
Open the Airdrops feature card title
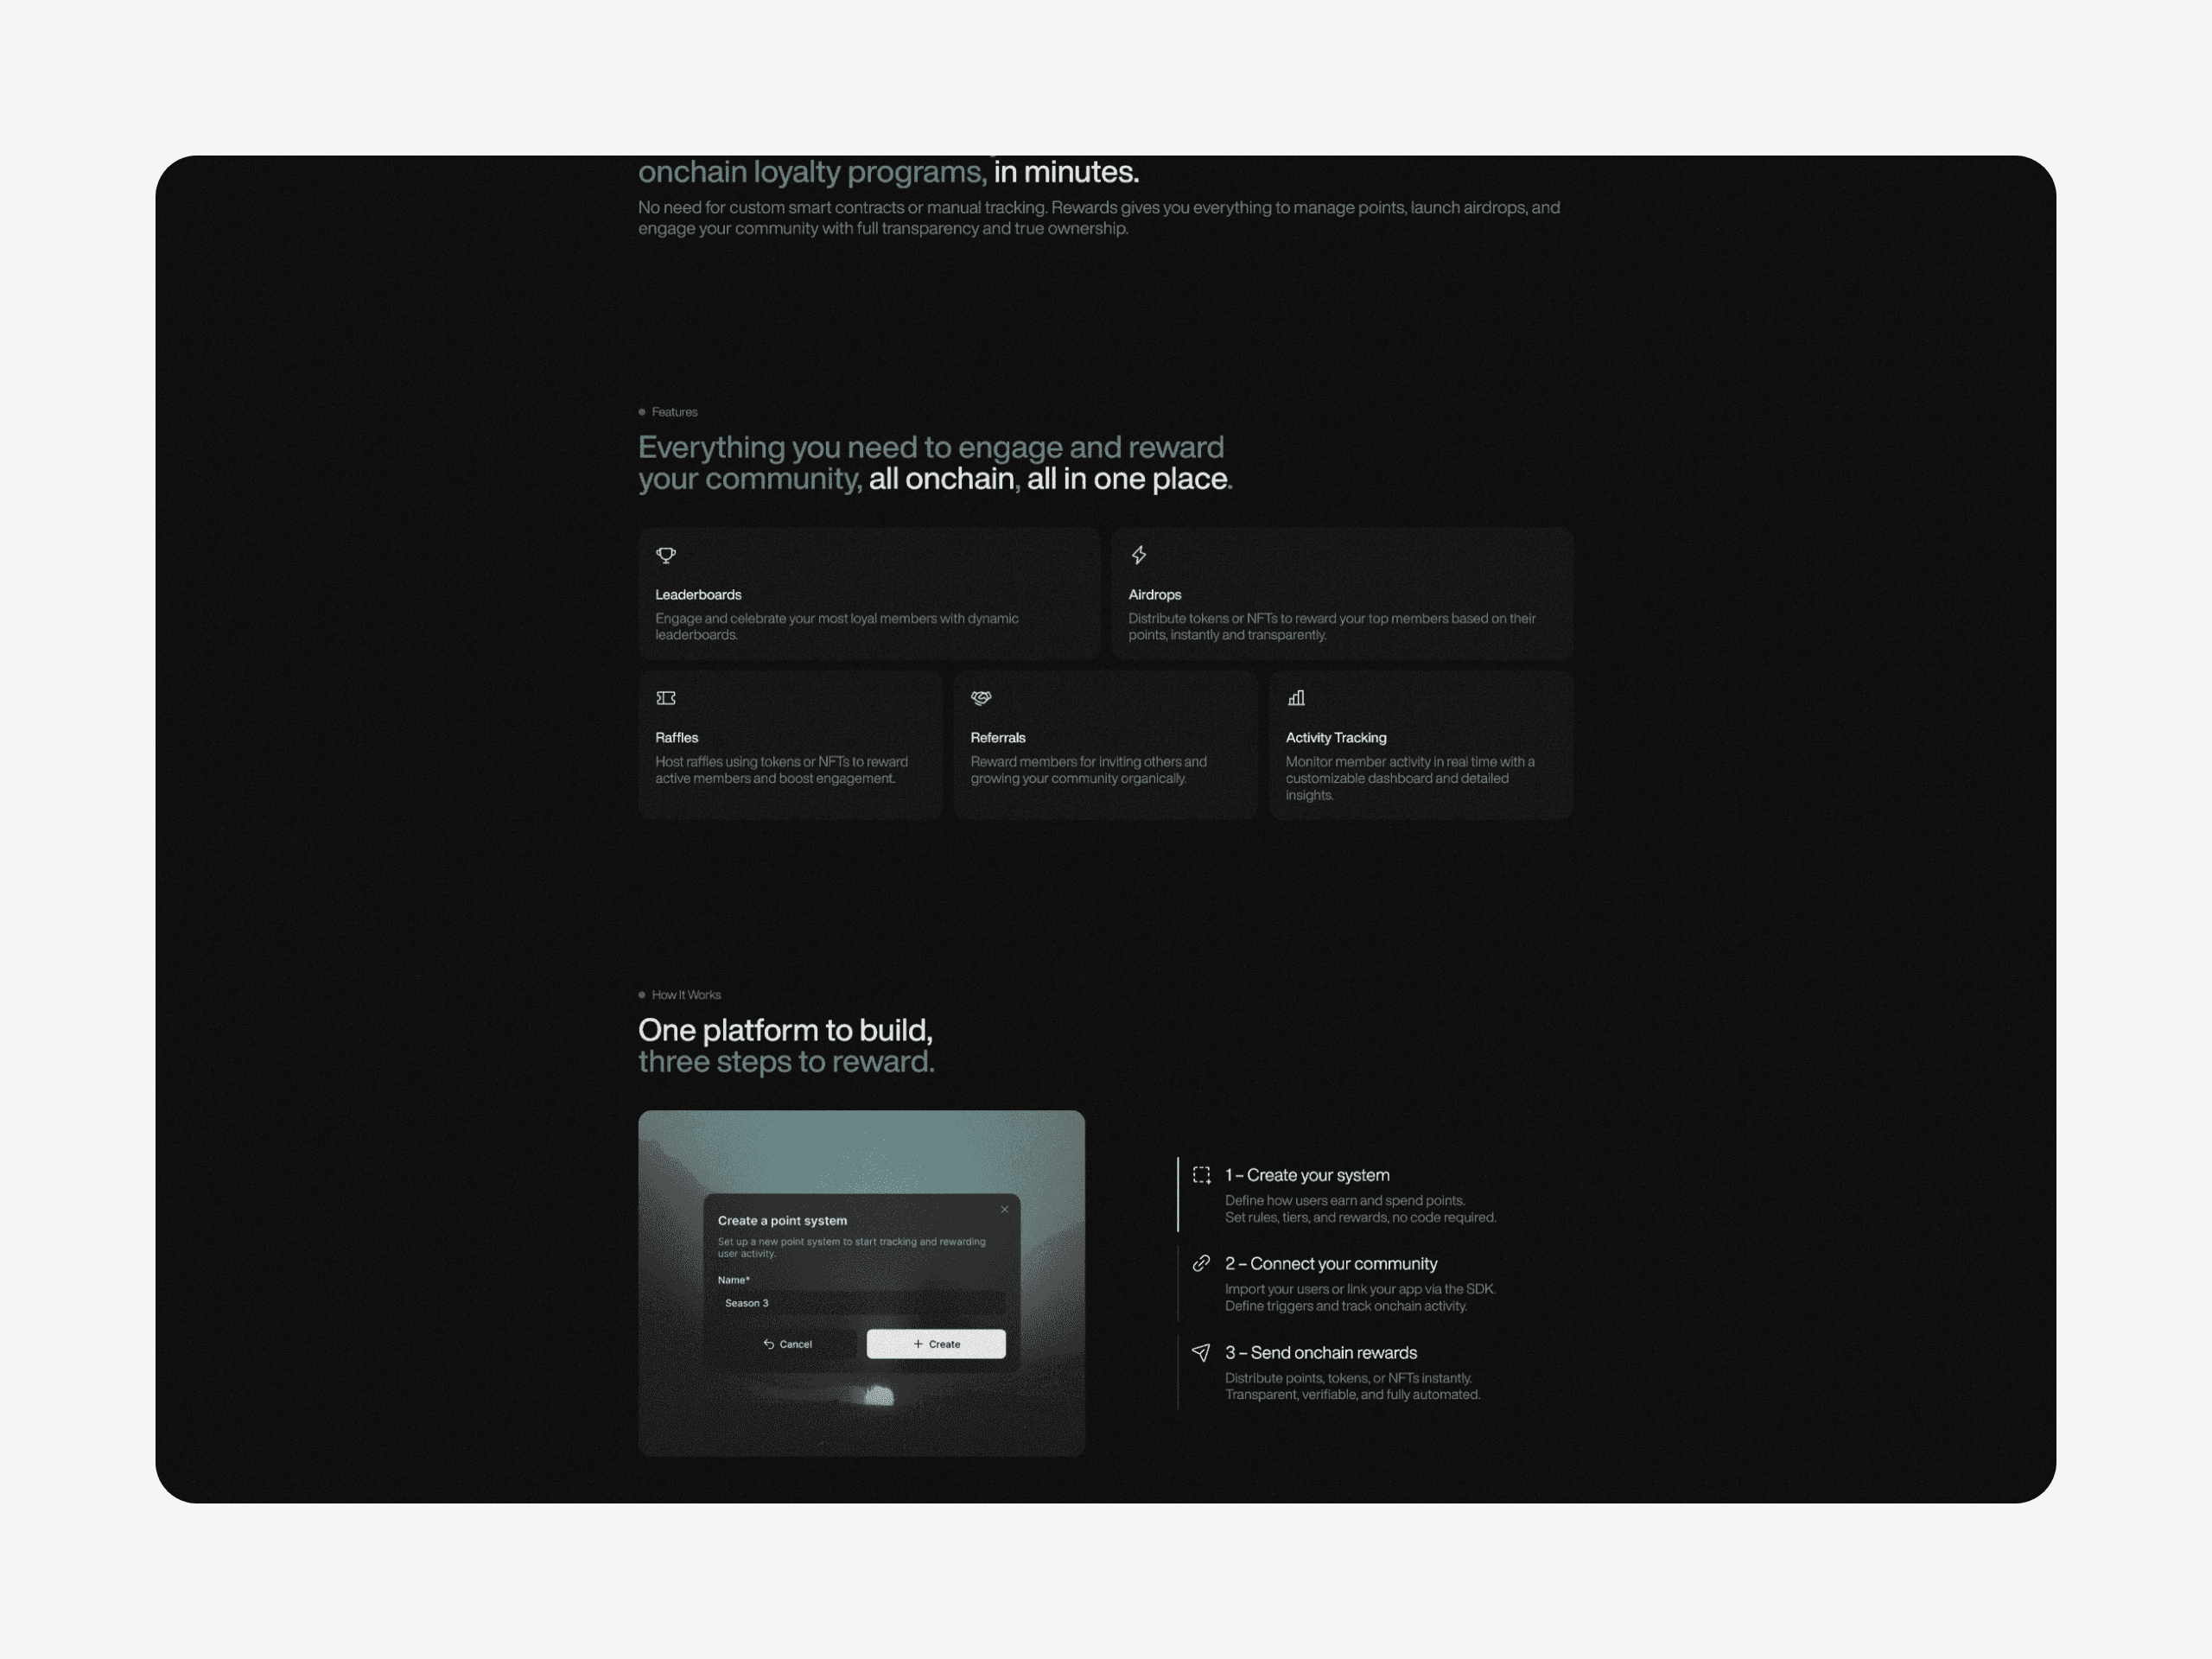point(1154,595)
